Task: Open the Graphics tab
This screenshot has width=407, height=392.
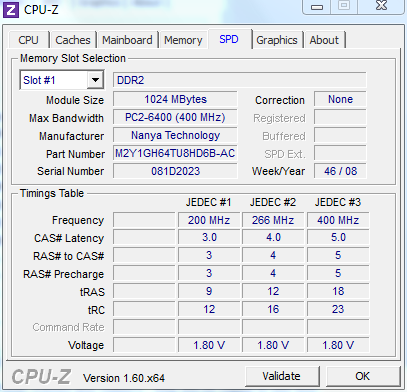Action: [277, 40]
